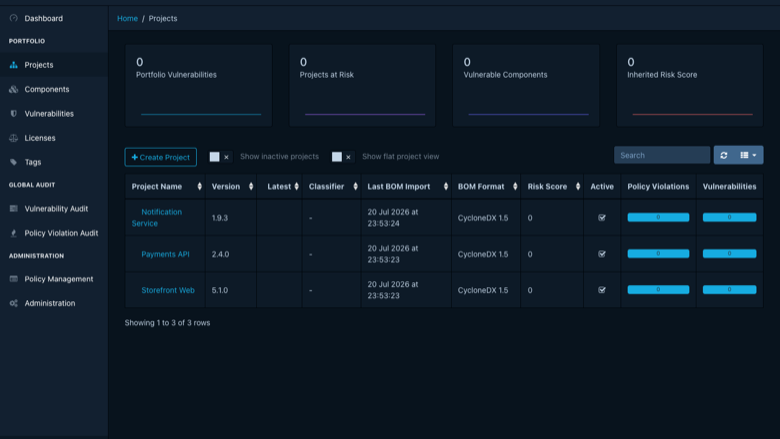The height and width of the screenshot is (439, 780).
Task: Click the Vulnerable Components card
Action: [x=526, y=86]
